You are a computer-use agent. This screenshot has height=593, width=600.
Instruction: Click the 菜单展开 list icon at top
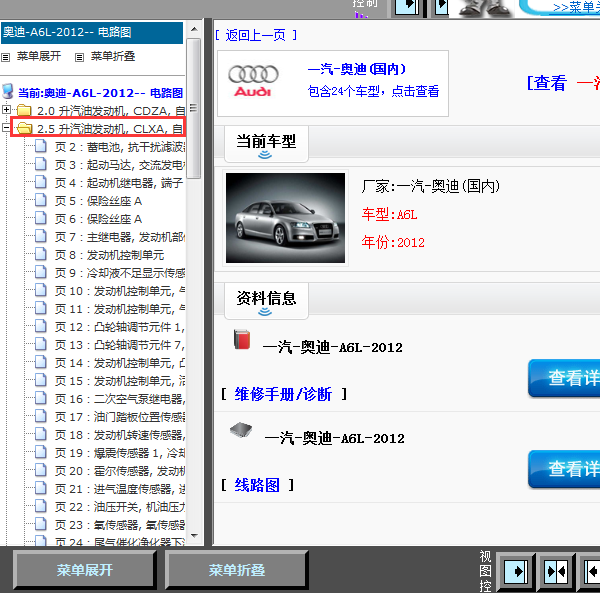click(5, 58)
